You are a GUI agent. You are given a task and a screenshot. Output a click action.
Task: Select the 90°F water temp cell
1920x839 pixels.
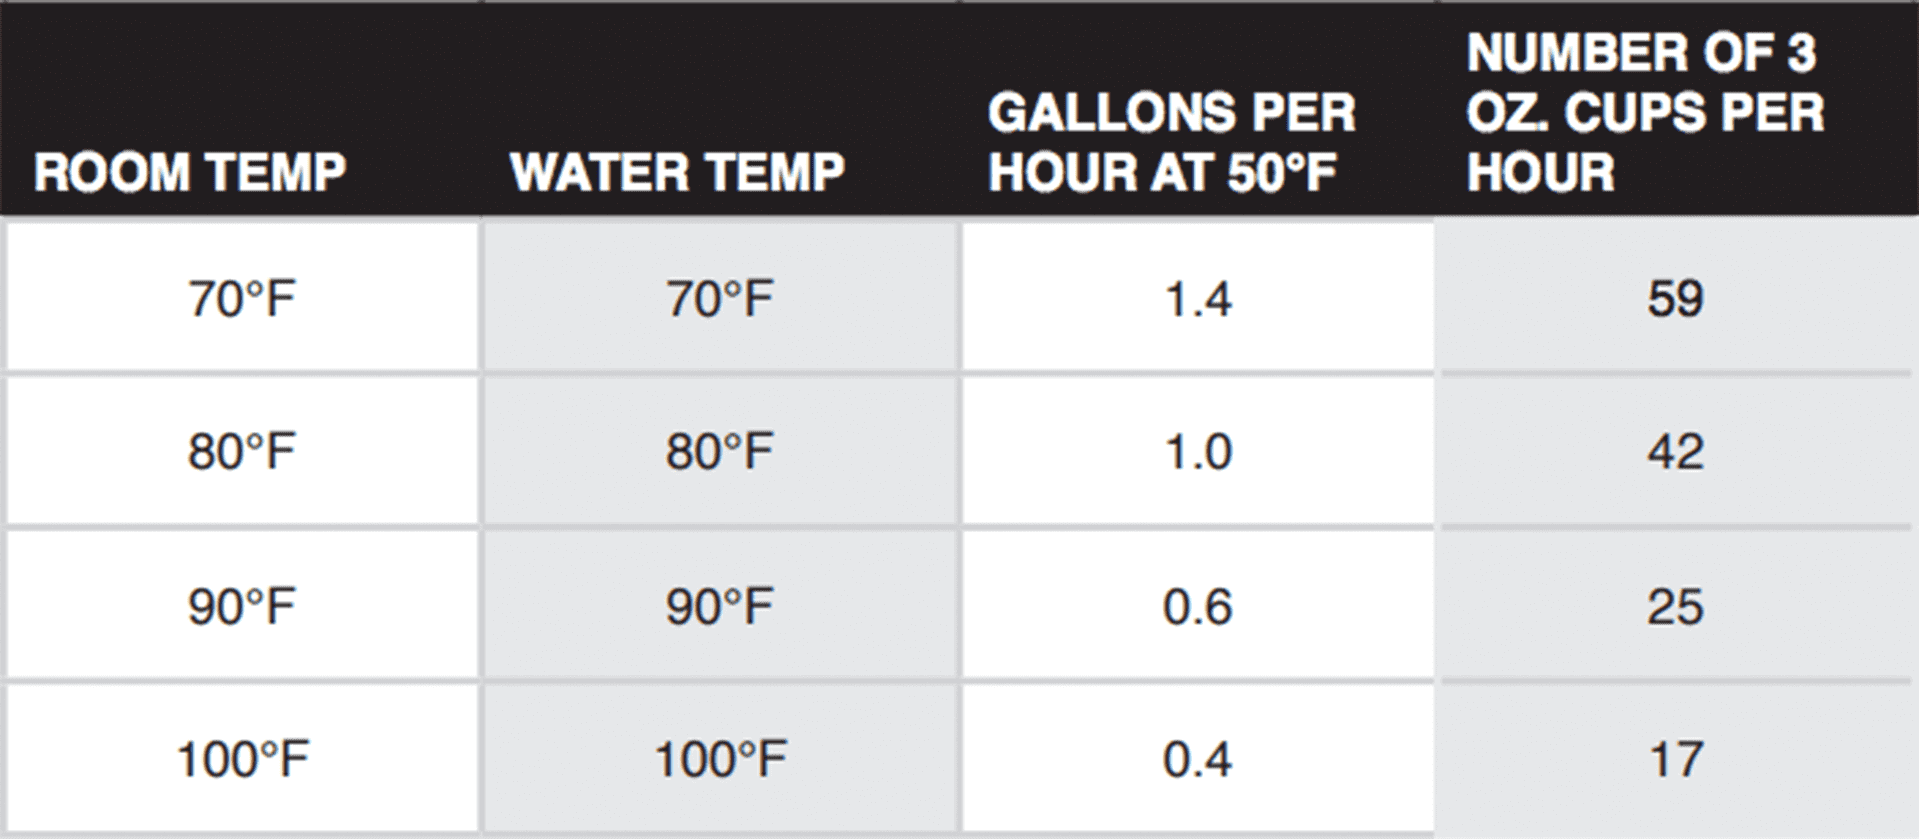720,607
